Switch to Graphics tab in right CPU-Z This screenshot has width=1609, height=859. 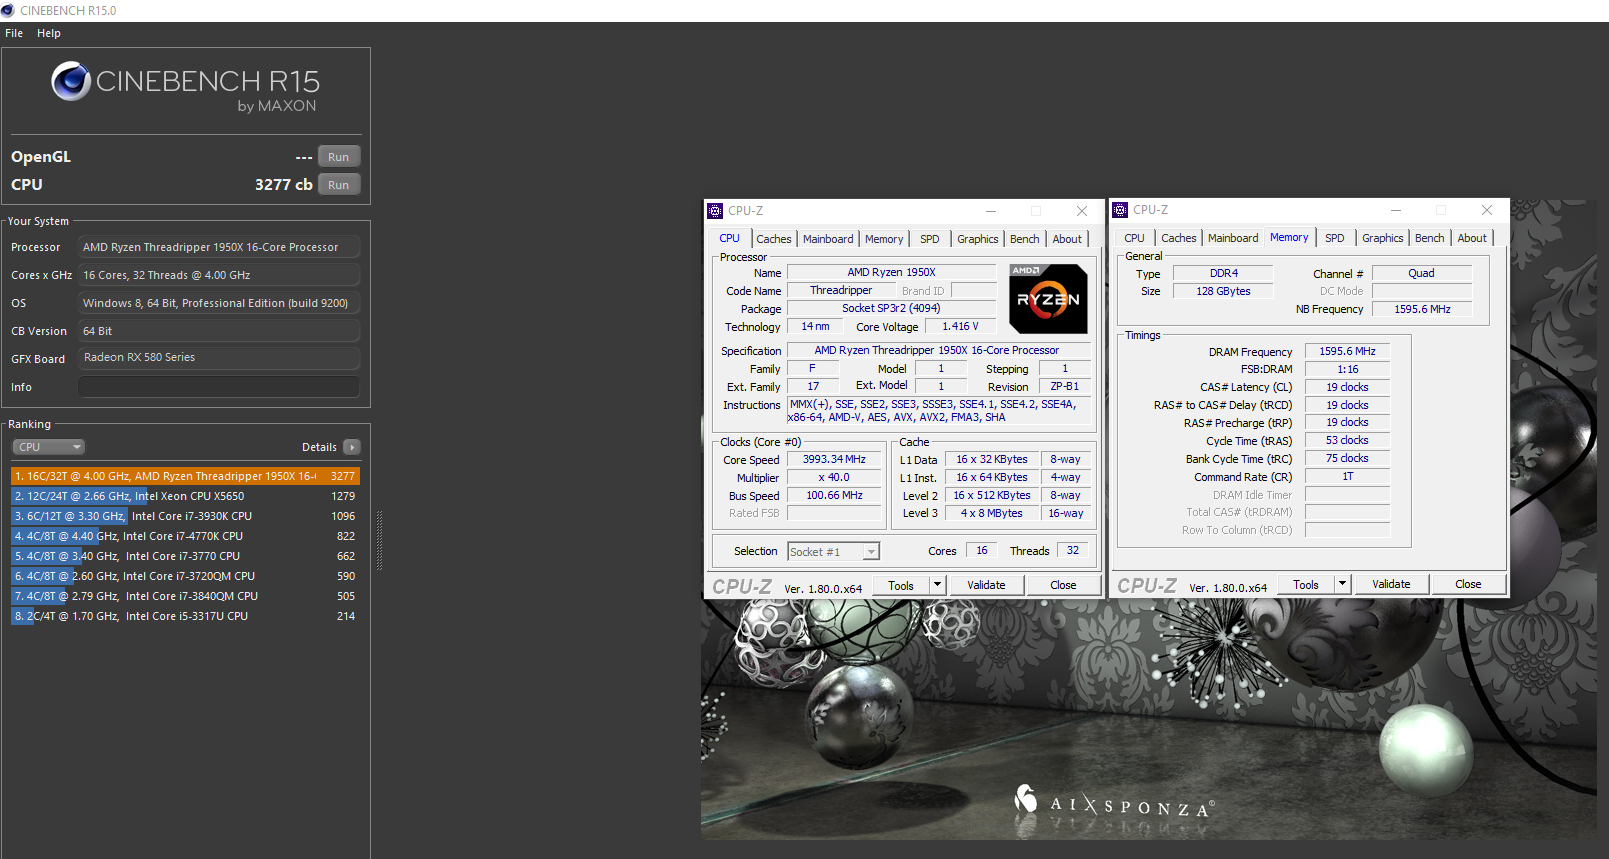[x=1382, y=238]
